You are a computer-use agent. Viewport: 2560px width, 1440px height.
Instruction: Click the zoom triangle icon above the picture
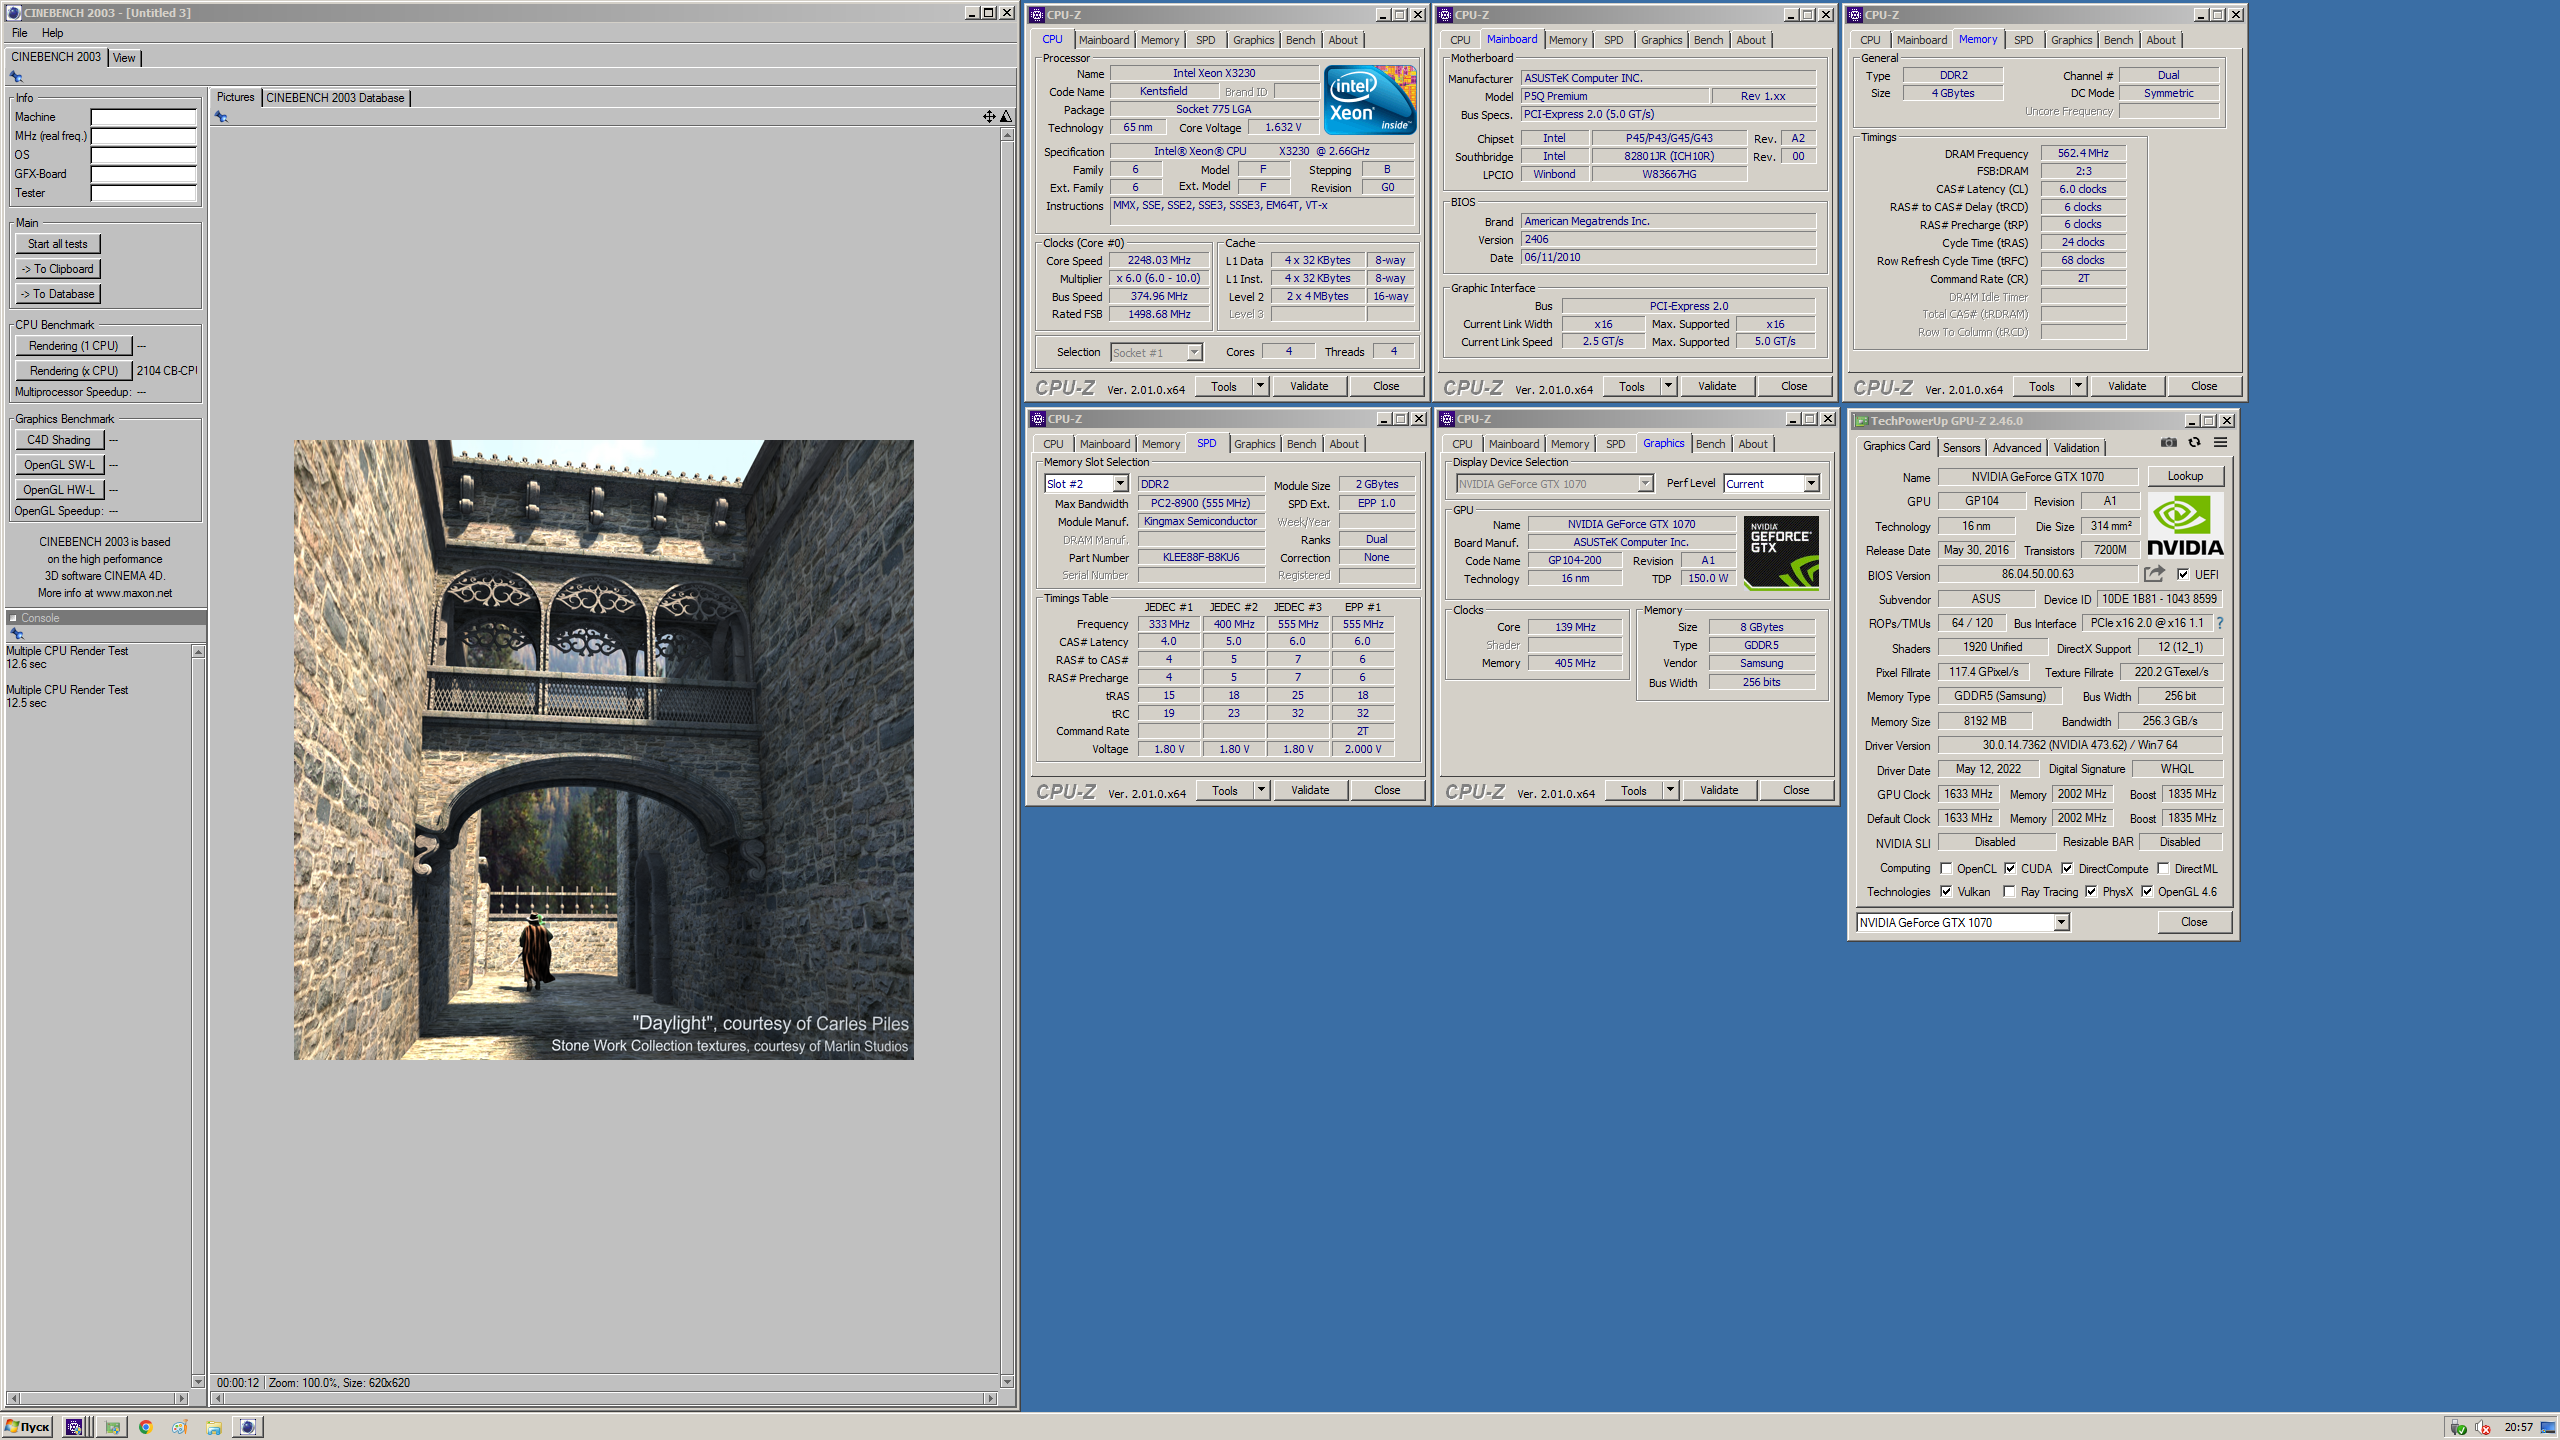click(1006, 117)
